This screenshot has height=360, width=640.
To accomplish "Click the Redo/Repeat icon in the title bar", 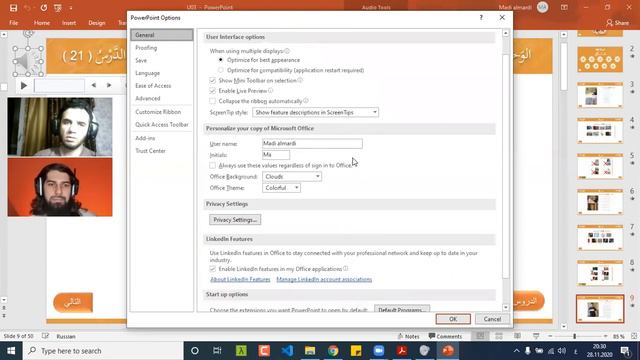I will point(43,8).
